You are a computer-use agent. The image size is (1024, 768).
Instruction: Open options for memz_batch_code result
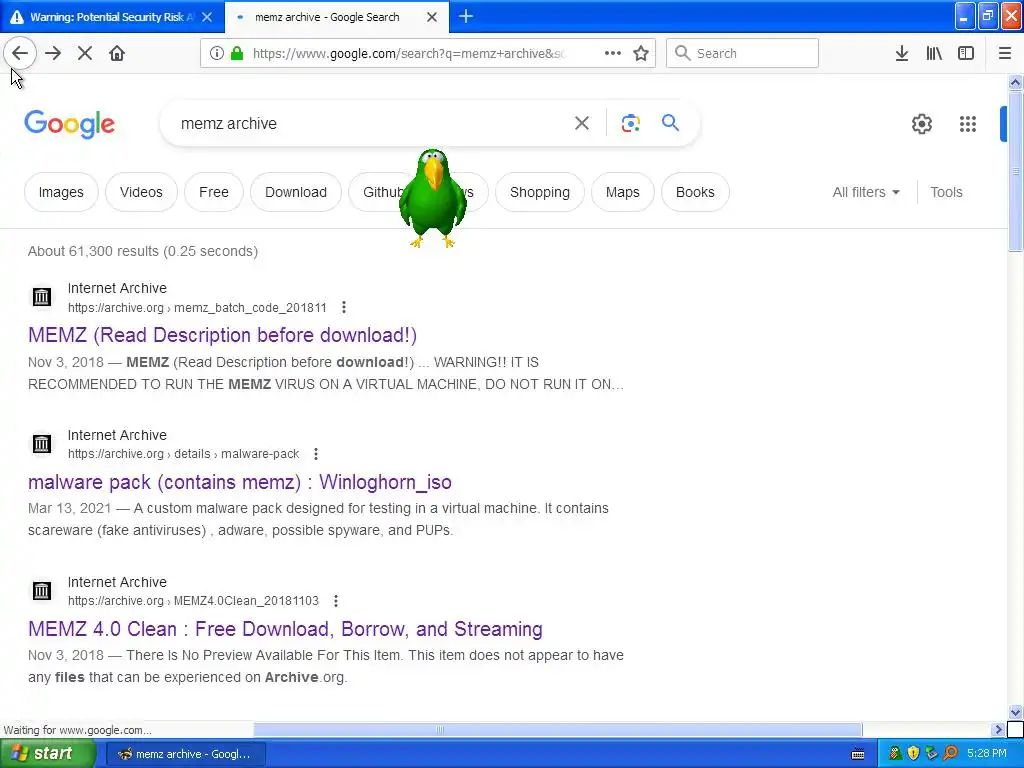pos(344,308)
